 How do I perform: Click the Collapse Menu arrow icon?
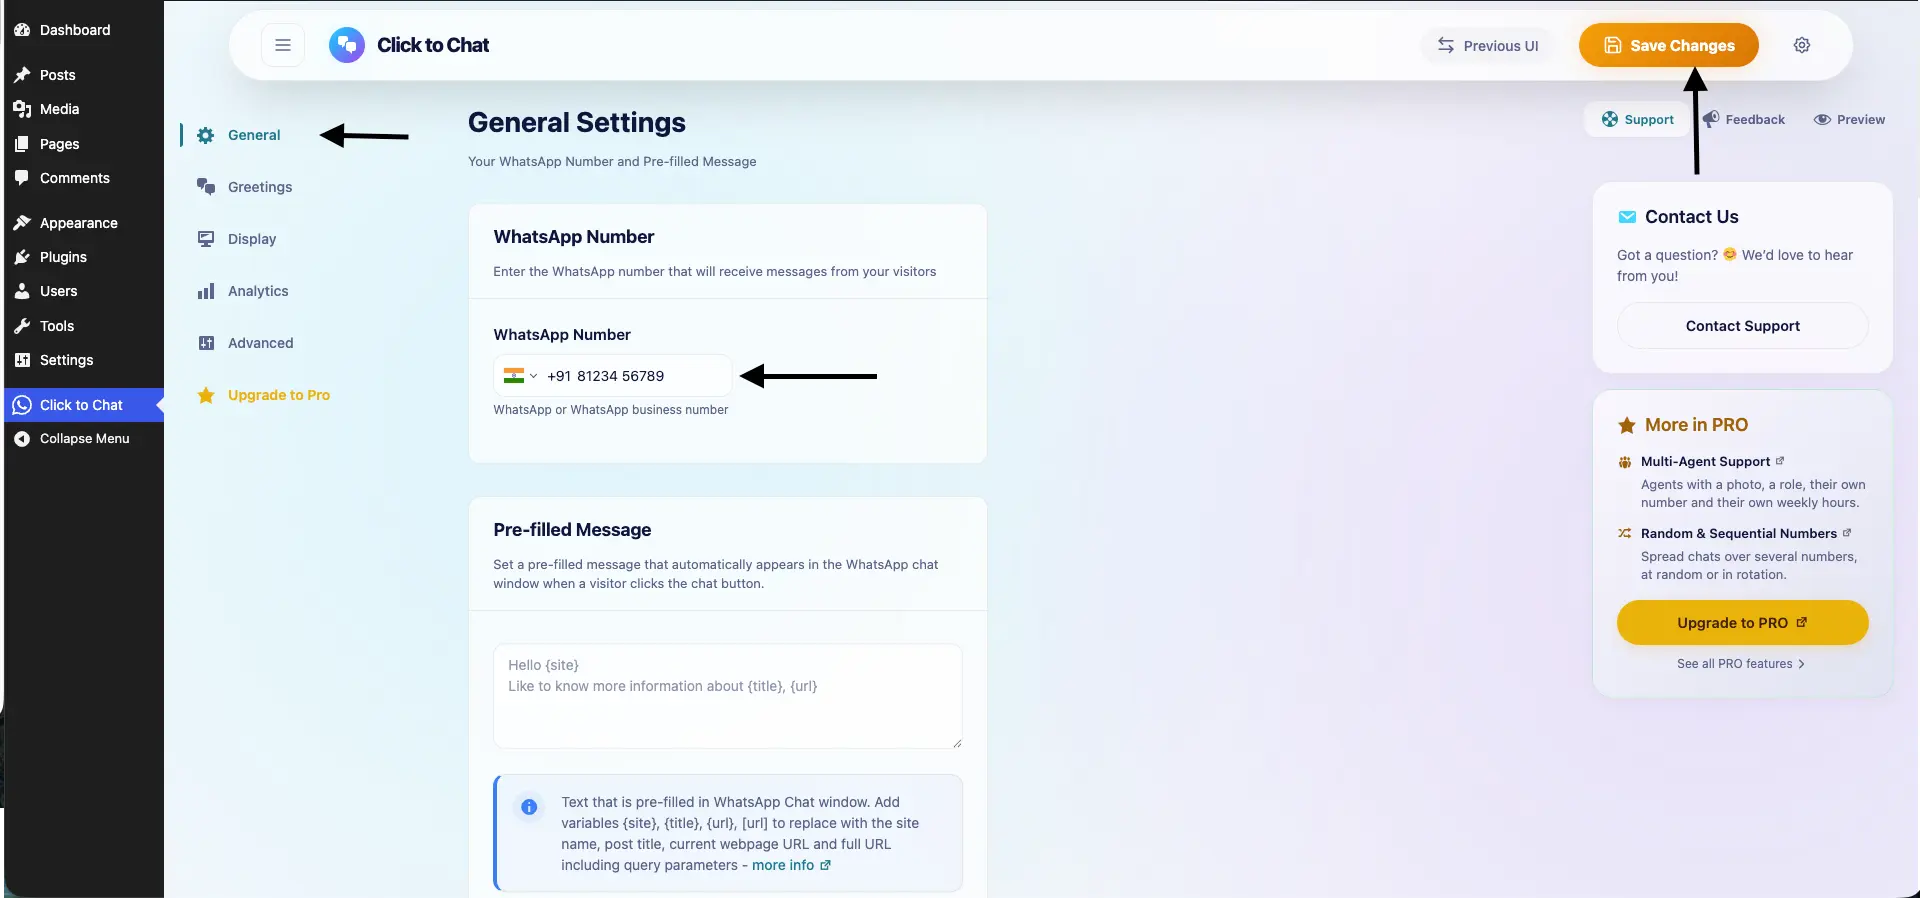22,439
